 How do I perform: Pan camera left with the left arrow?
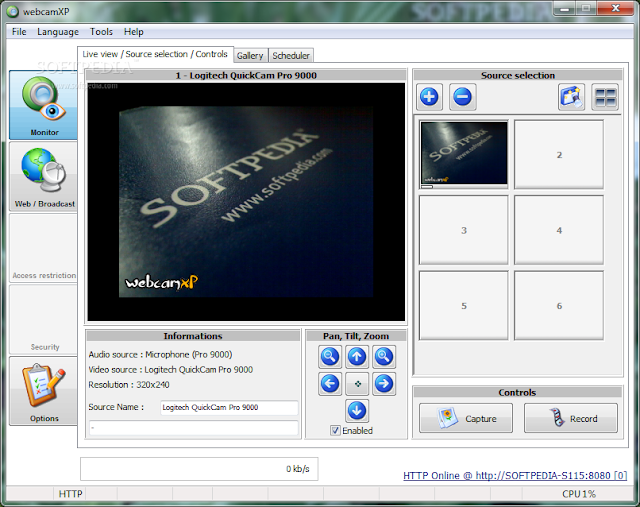pos(330,384)
